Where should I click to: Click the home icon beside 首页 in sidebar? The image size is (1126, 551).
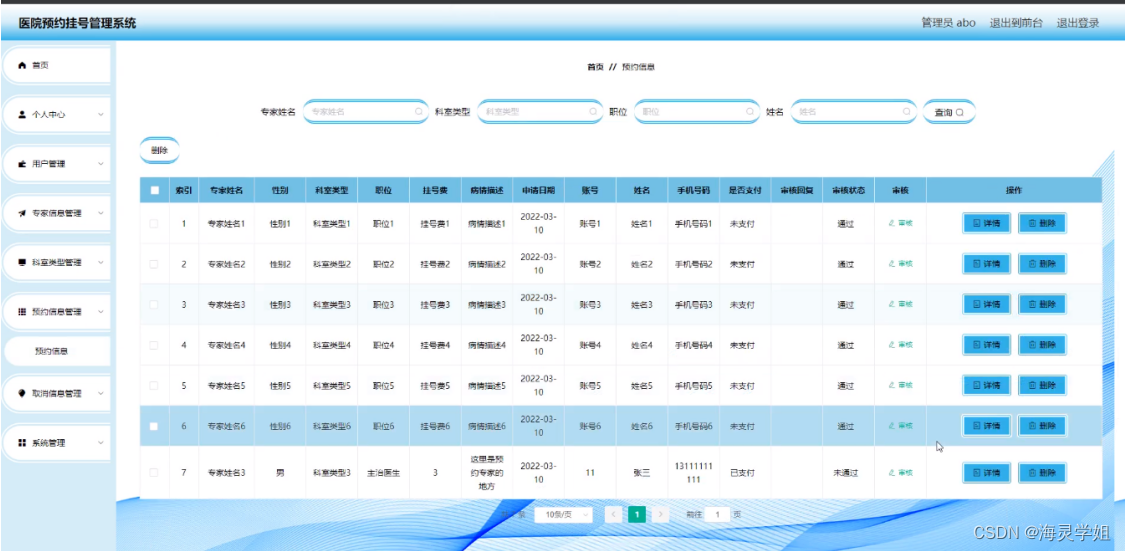pyautogui.click(x=22, y=65)
